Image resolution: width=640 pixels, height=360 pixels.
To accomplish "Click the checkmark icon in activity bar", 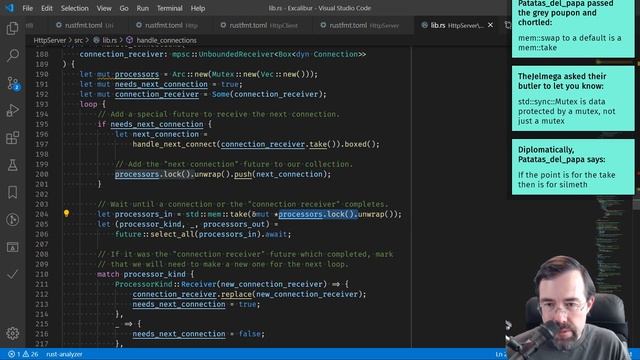I will [12, 274].
